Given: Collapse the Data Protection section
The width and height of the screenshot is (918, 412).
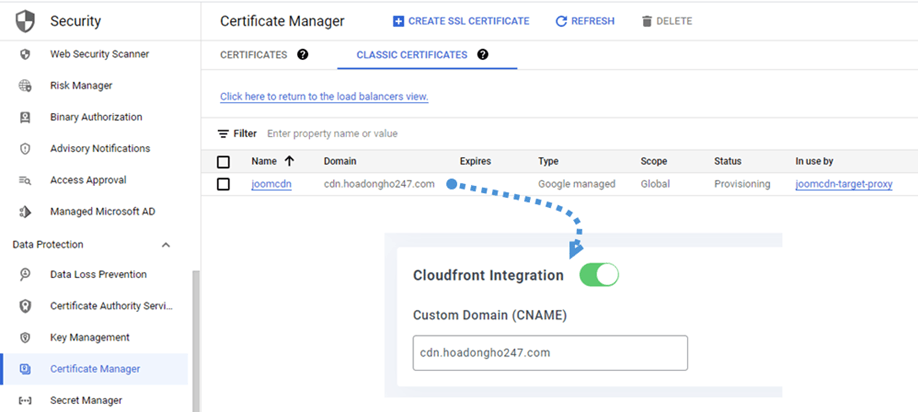Looking at the screenshot, I should 166,245.
